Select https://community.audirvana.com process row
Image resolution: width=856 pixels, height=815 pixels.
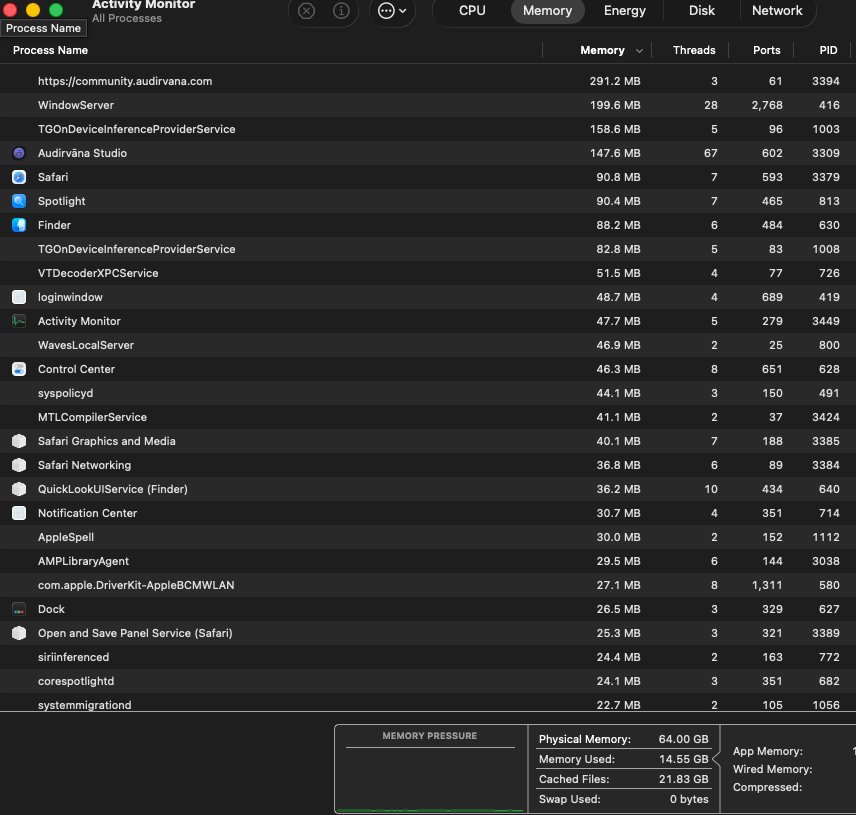[428, 81]
